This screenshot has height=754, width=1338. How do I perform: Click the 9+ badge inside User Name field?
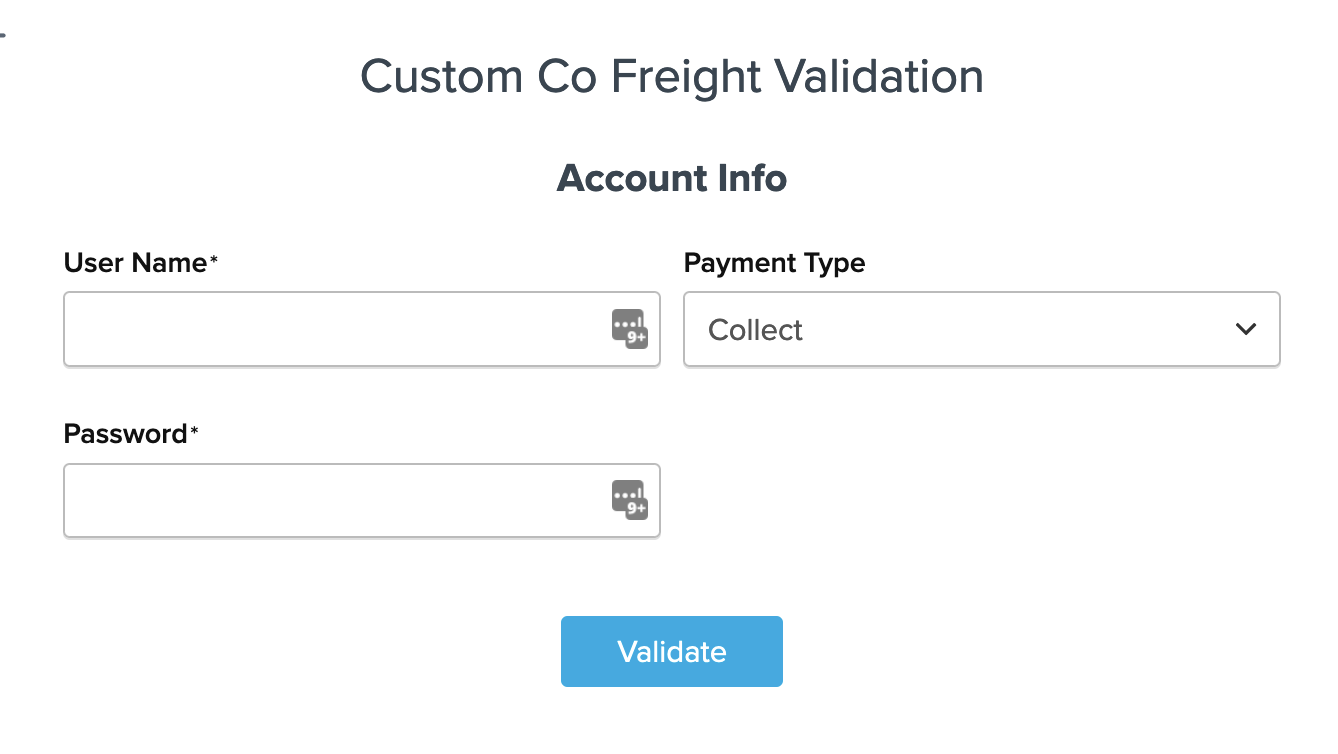pos(637,338)
